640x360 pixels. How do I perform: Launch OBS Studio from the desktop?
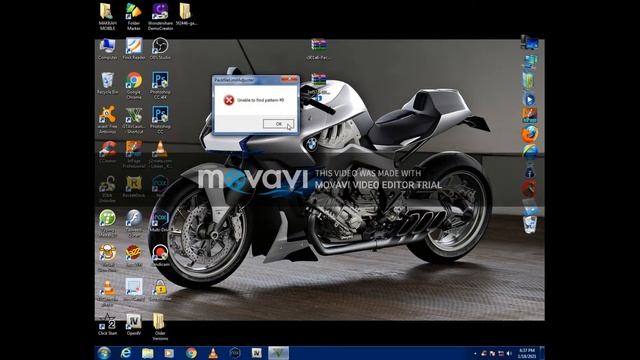pos(160,49)
